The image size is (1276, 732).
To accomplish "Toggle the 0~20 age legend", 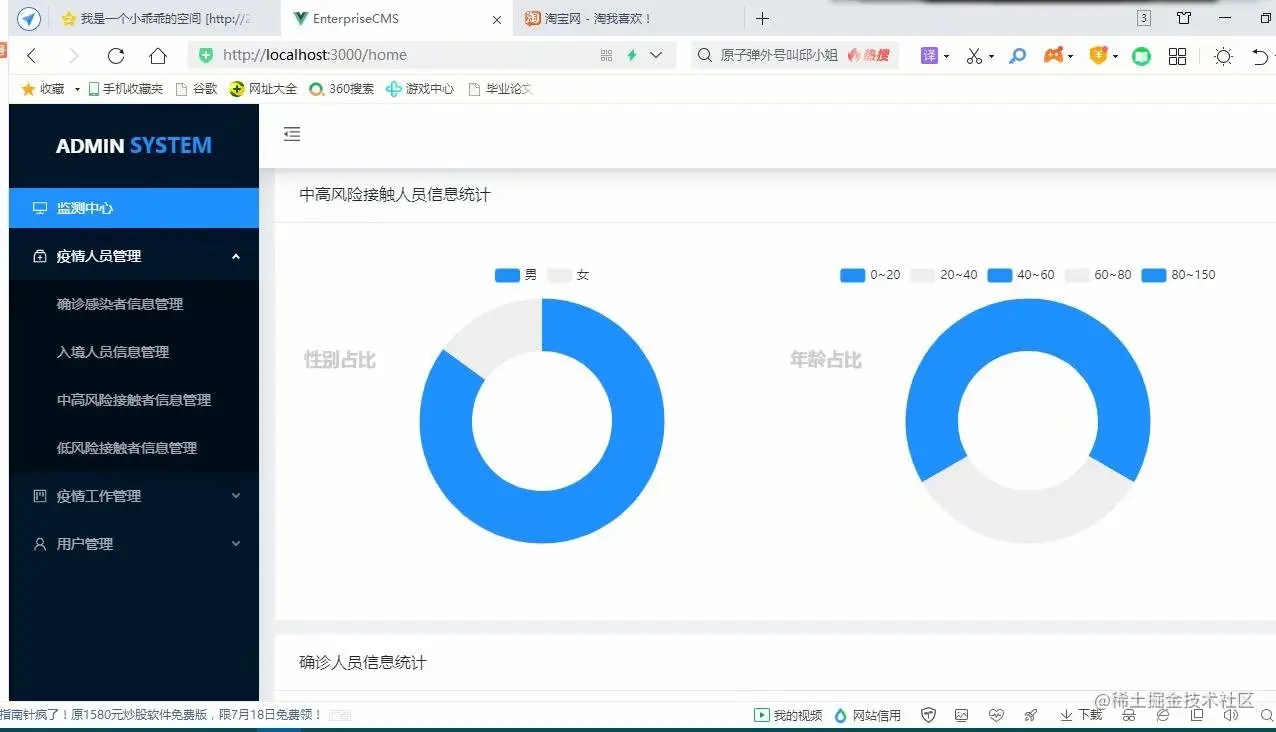I will pyautogui.click(x=870, y=275).
